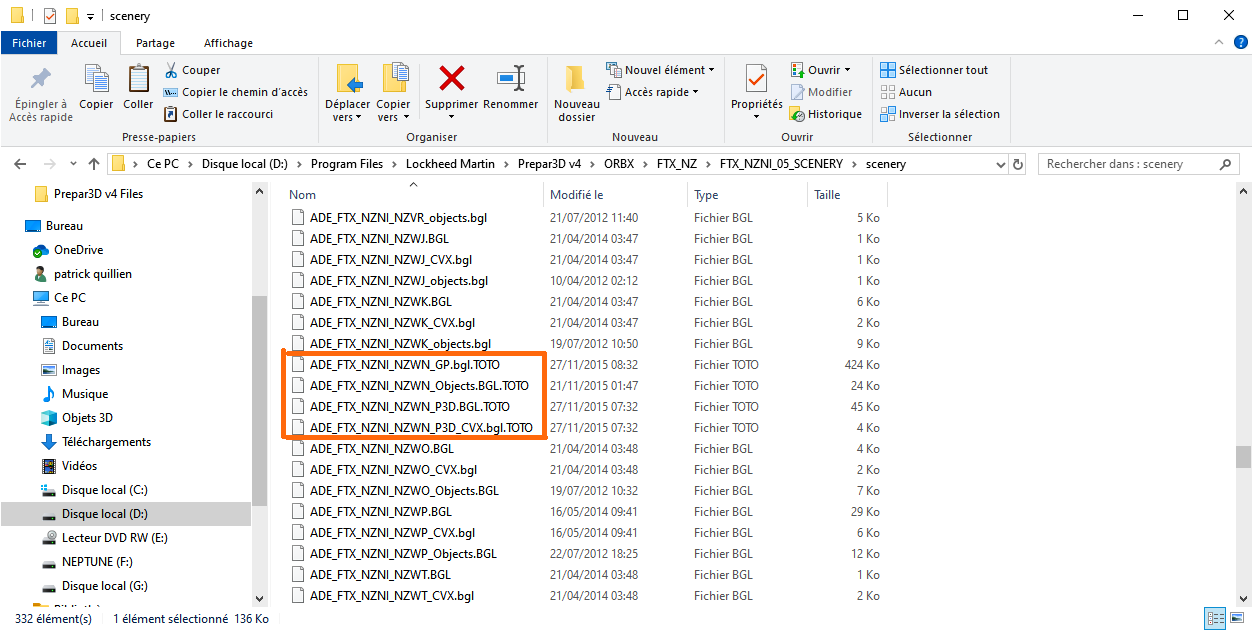This screenshot has height=631, width=1253.
Task: Sort by Modifié le column
Action: pyautogui.click(x=616, y=195)
